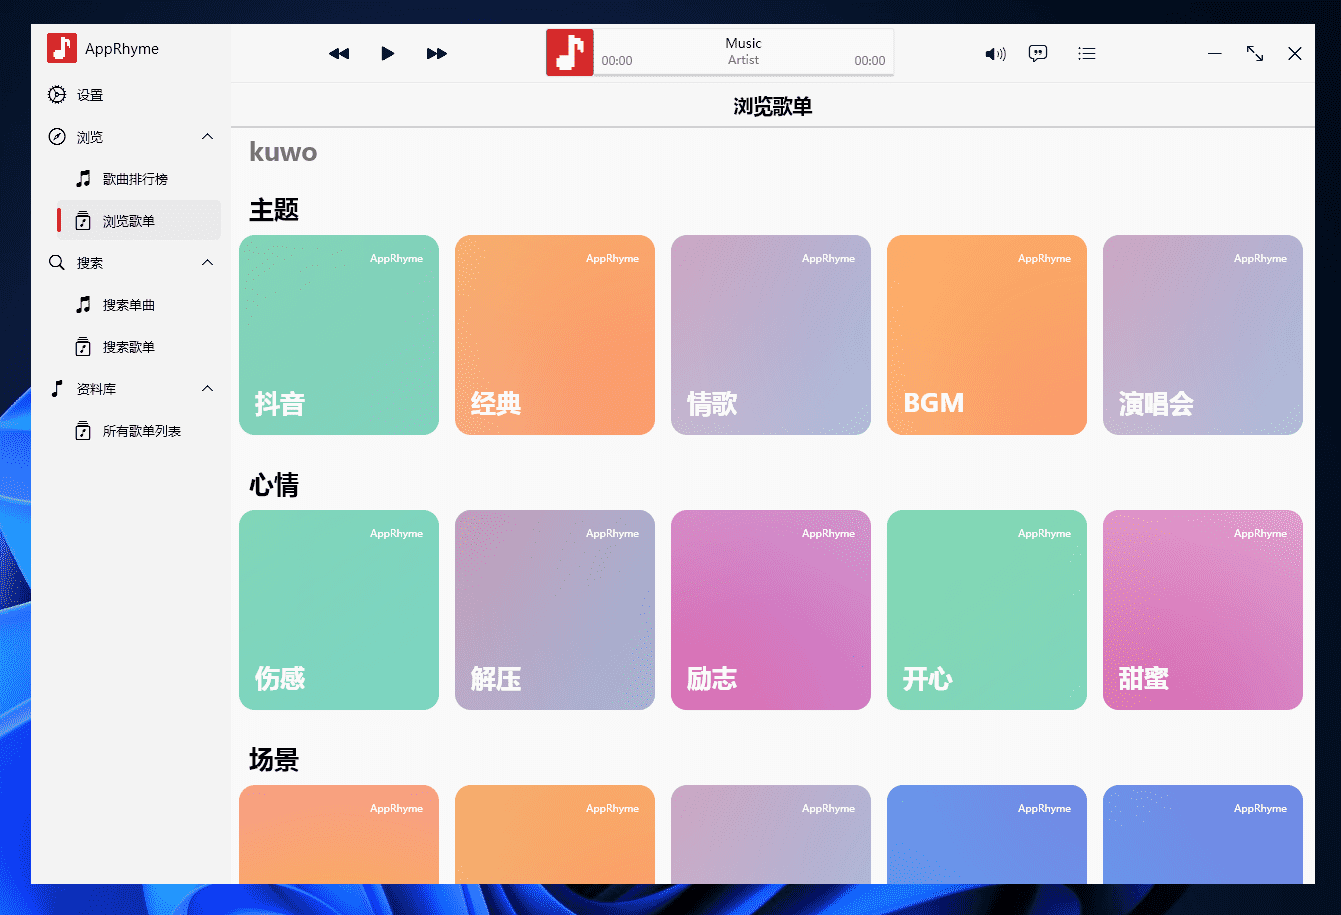Open the 甜蜜 mood card

[x=1203, y=610]
